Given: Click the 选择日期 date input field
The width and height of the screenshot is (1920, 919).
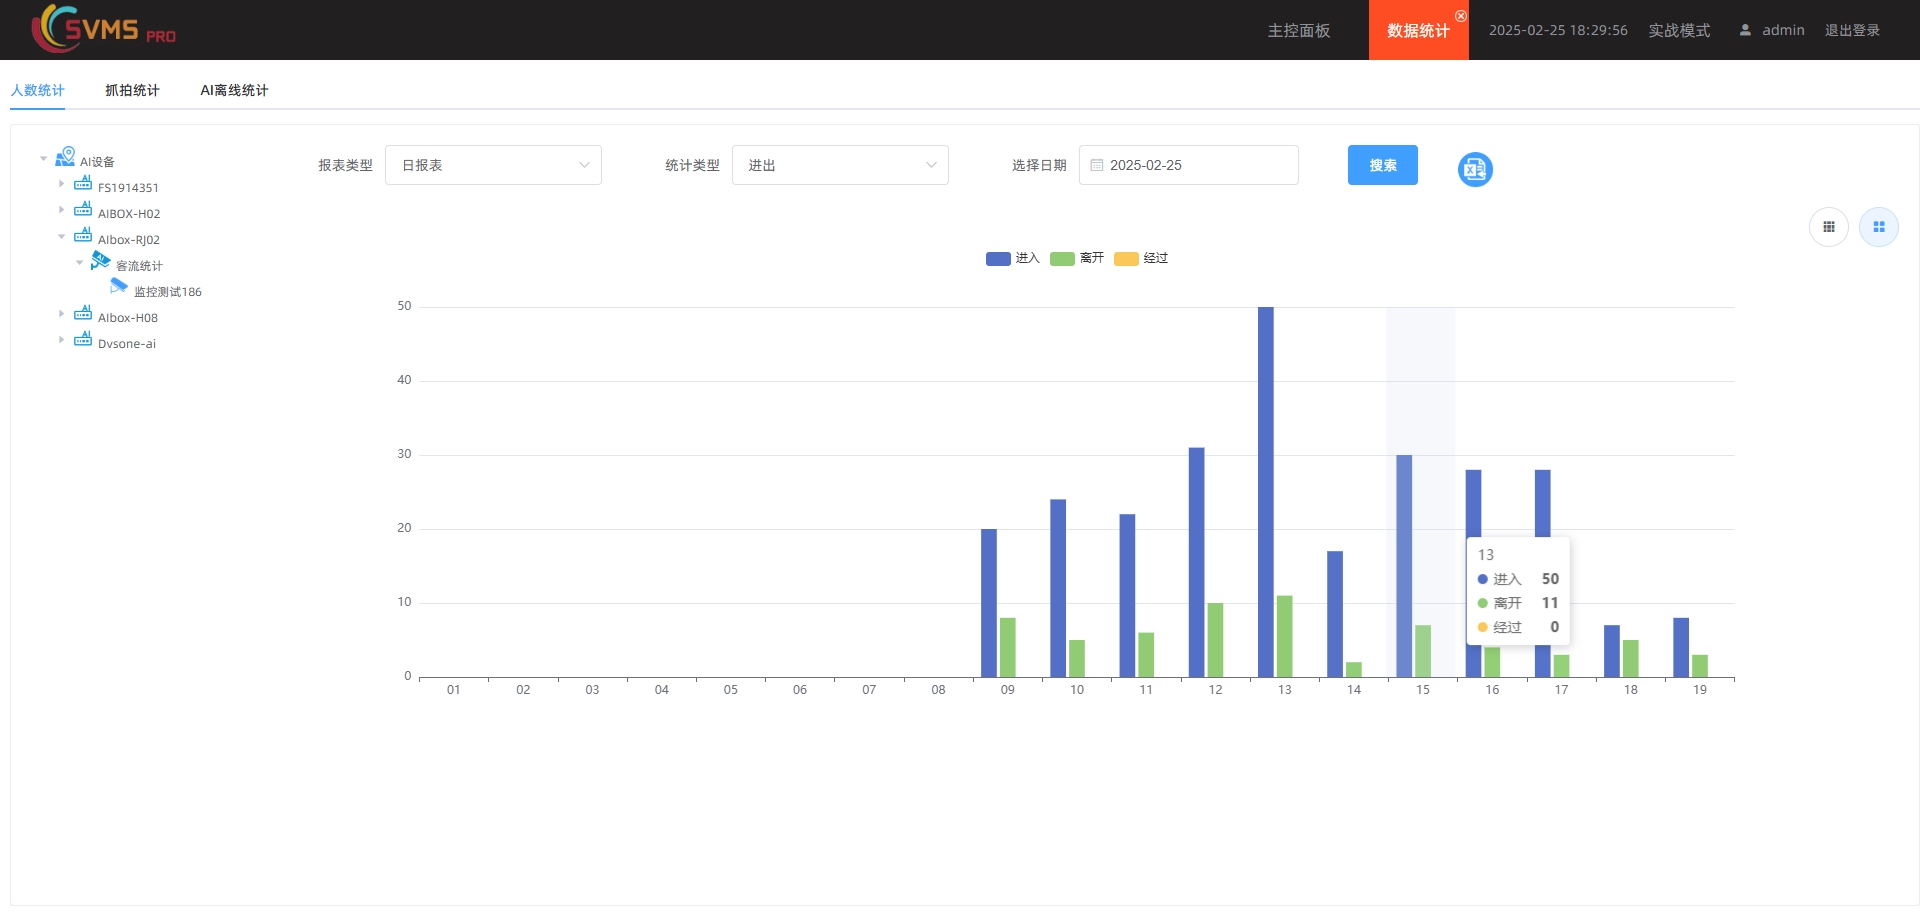Looking at the screenshot, I should point(1188,165).
